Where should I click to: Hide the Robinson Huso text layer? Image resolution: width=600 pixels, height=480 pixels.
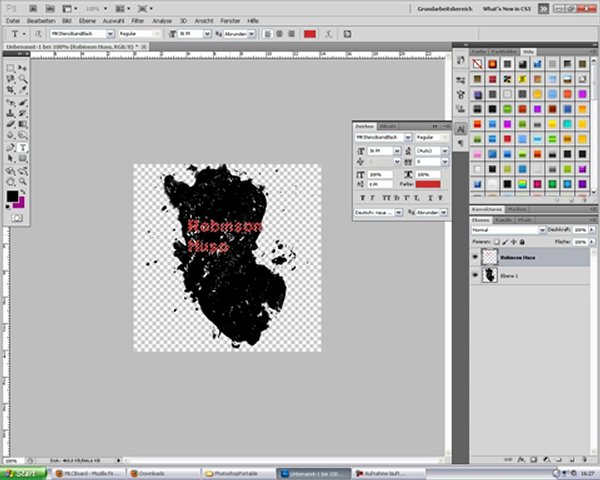point(474,257)
